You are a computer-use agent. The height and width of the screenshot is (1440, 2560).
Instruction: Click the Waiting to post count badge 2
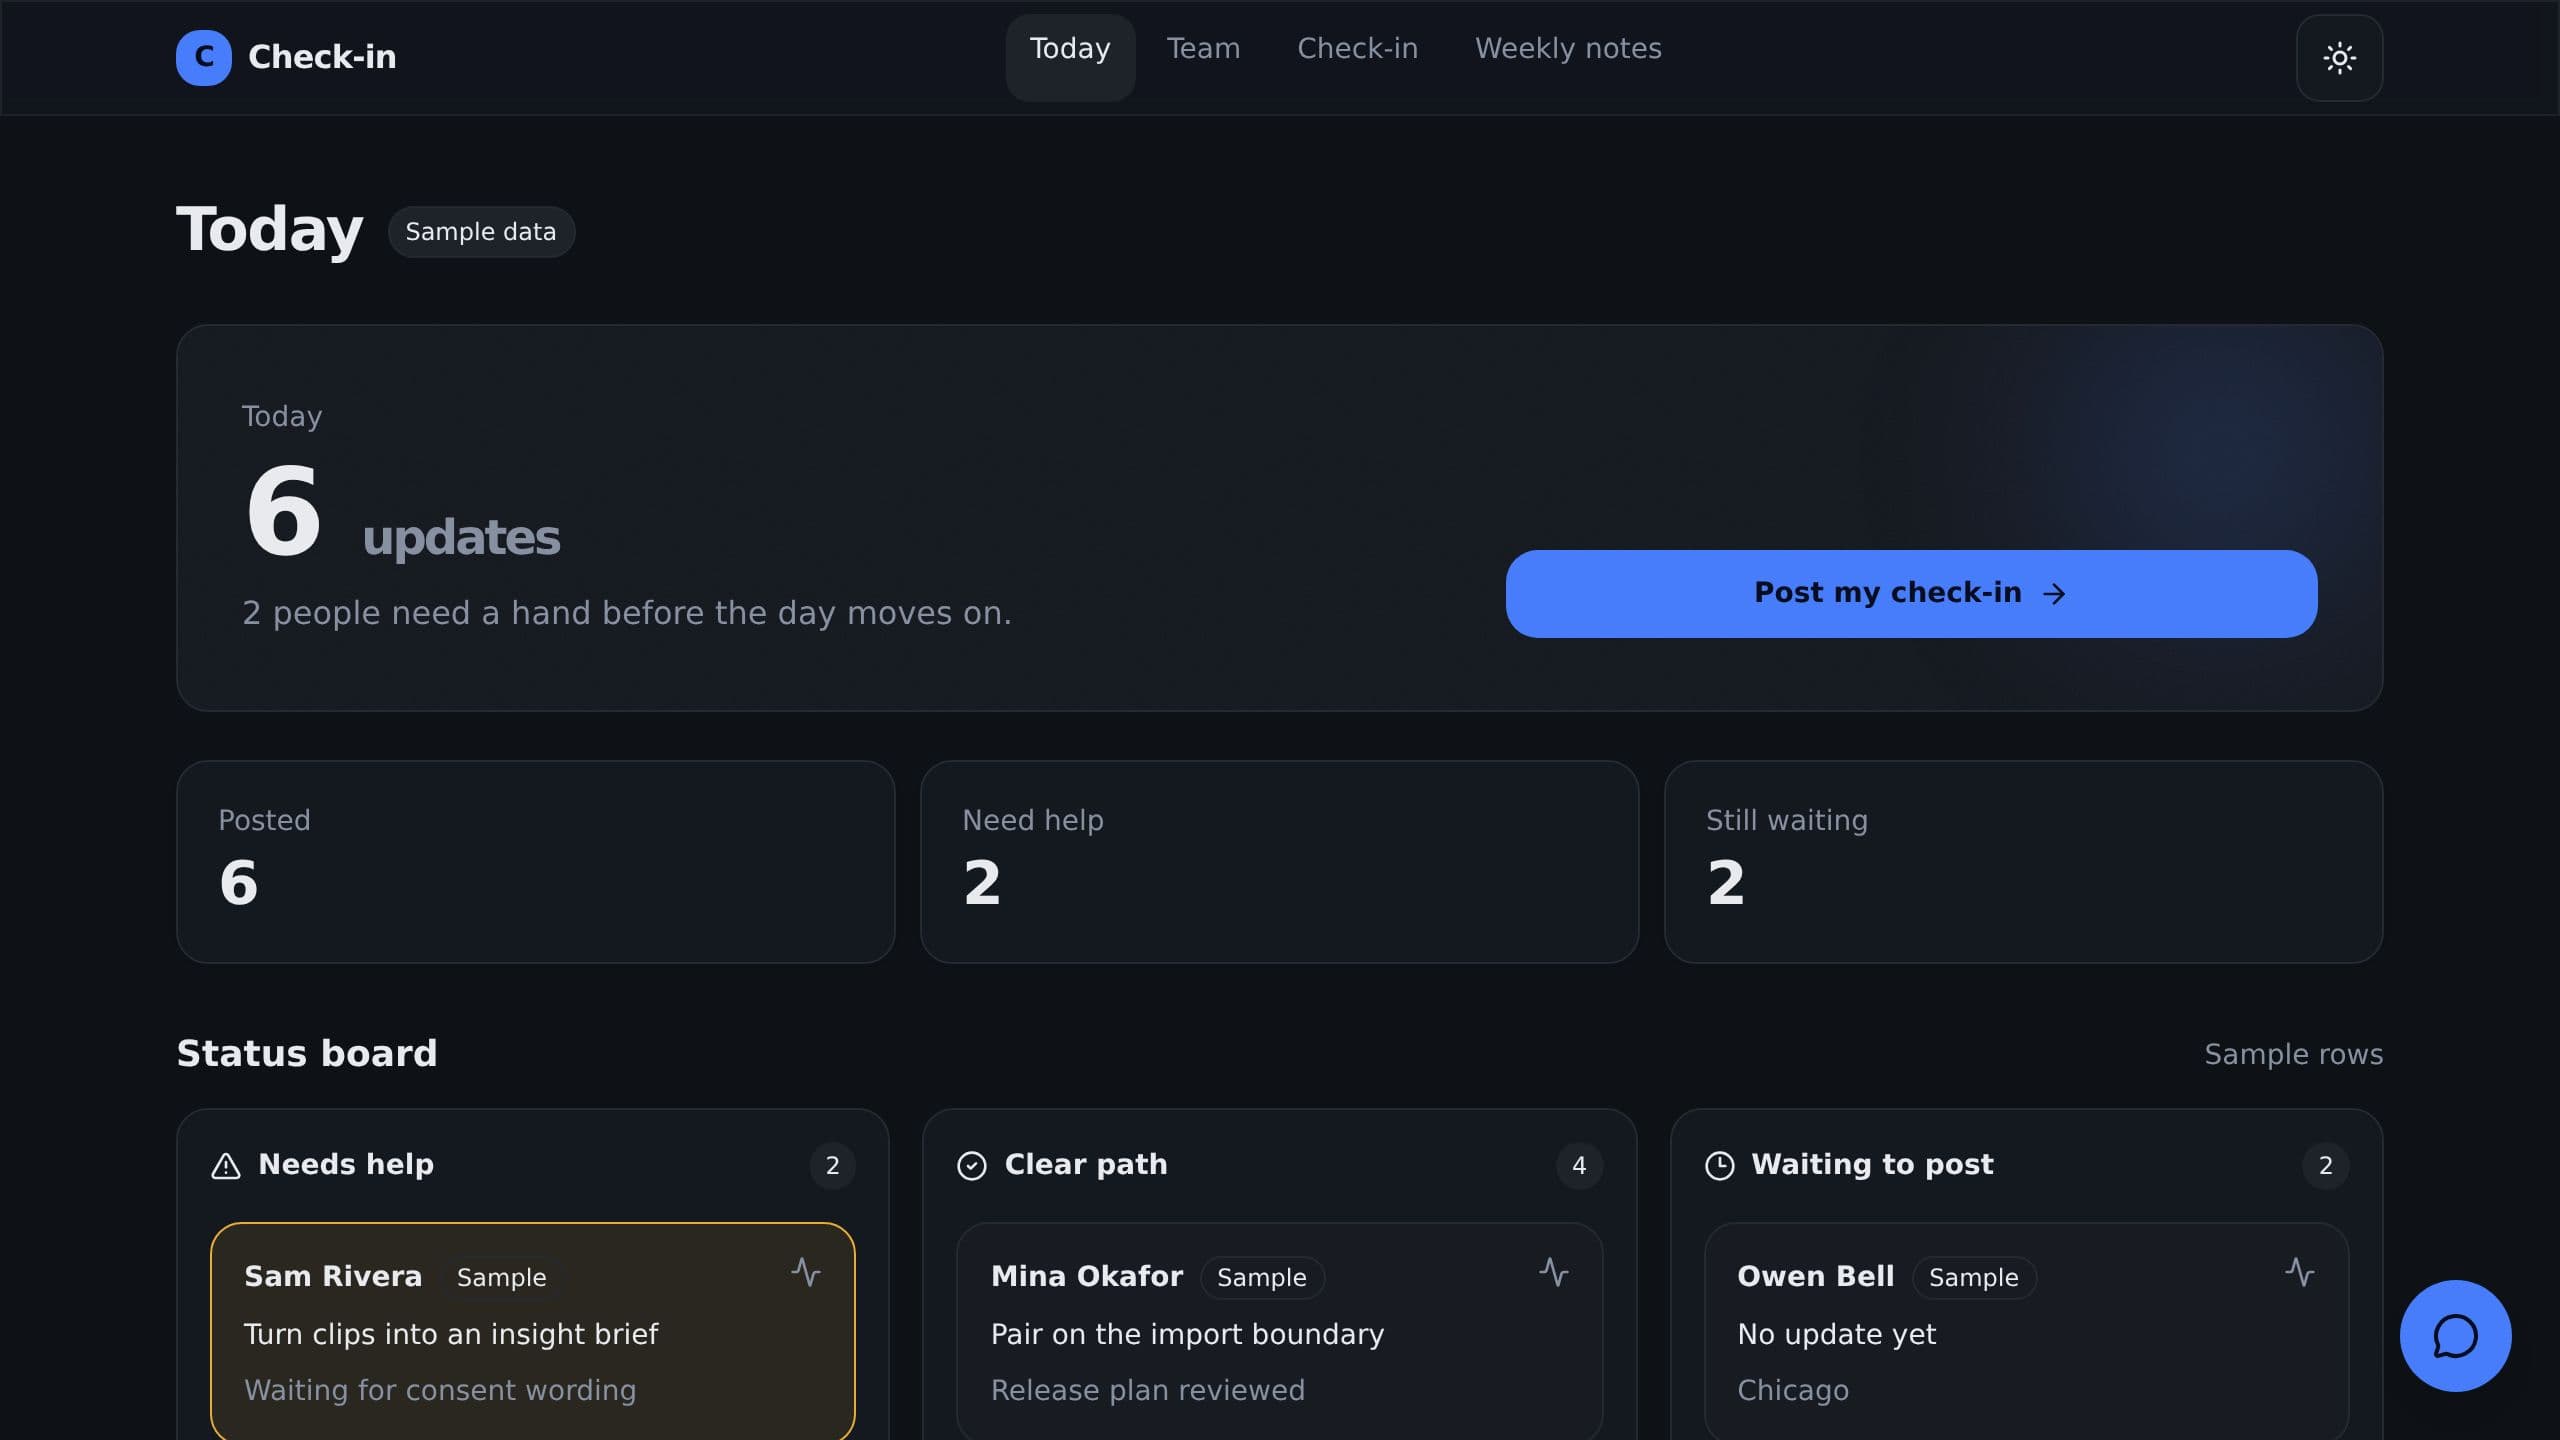pyautogui.click(x=2326, y=1166)
